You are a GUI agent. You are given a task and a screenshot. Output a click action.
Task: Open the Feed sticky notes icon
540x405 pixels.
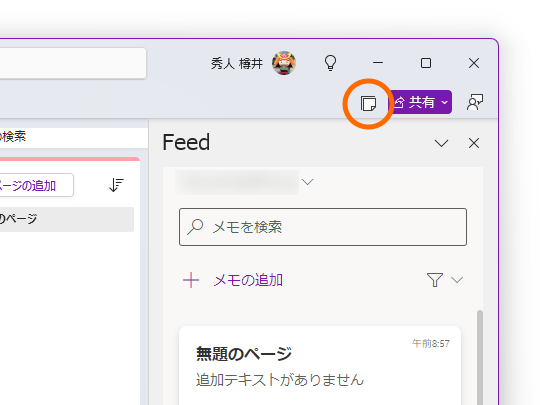pos(368,103)
